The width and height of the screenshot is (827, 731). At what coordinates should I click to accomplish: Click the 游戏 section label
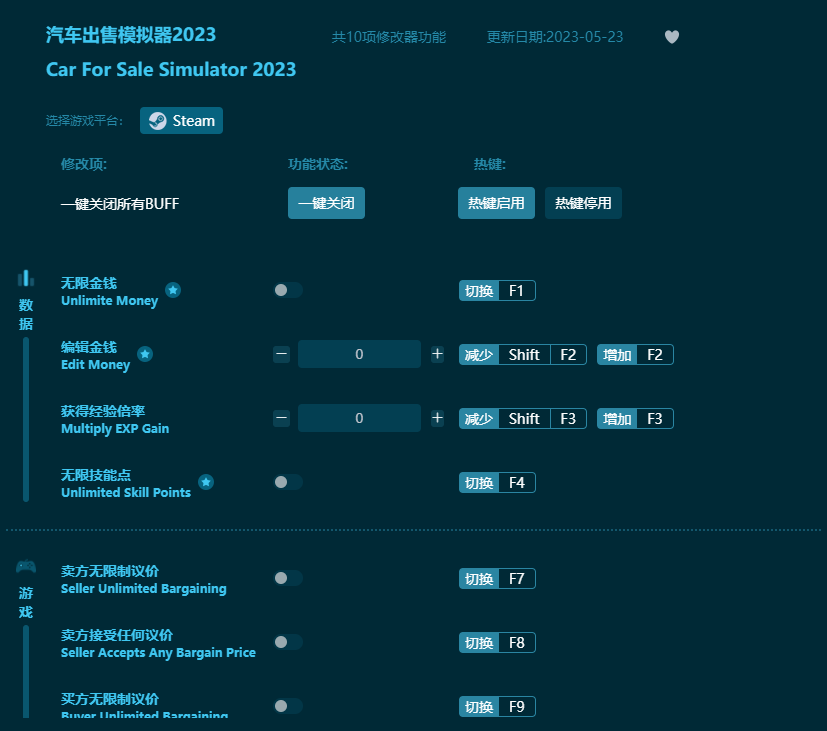coord(26,603)
